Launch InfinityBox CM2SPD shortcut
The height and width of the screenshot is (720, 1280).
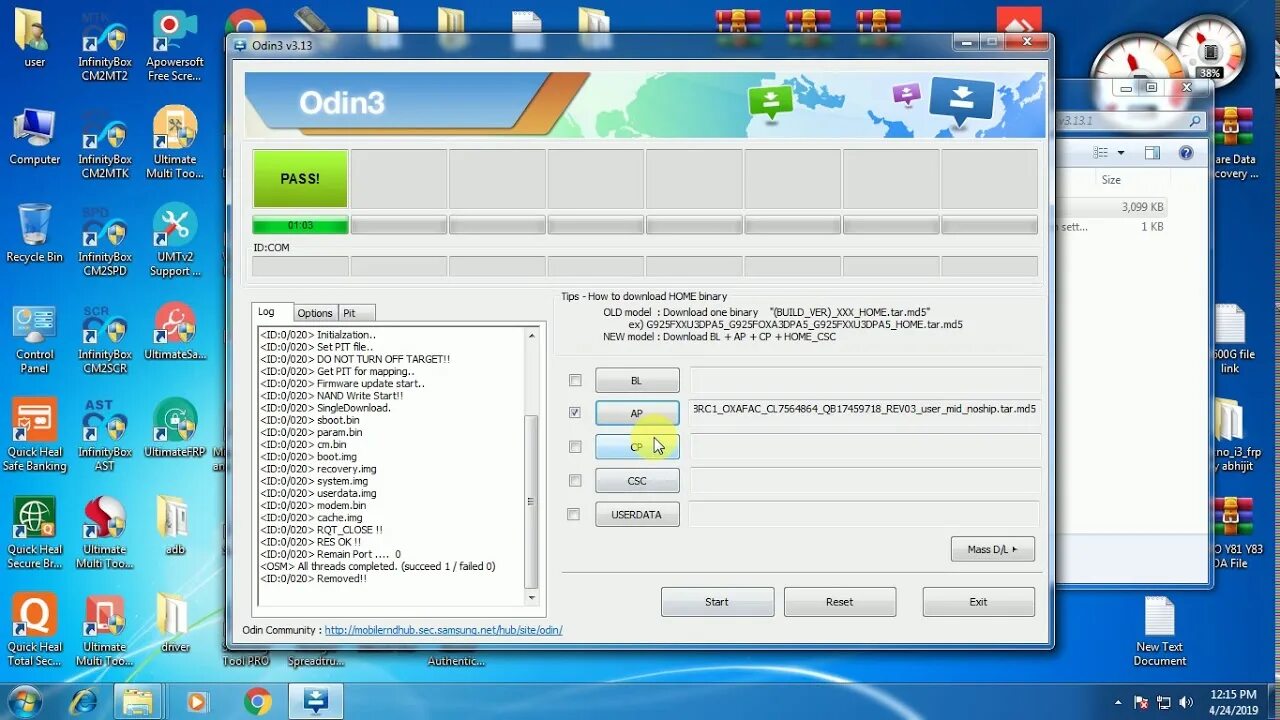point(104,240)
